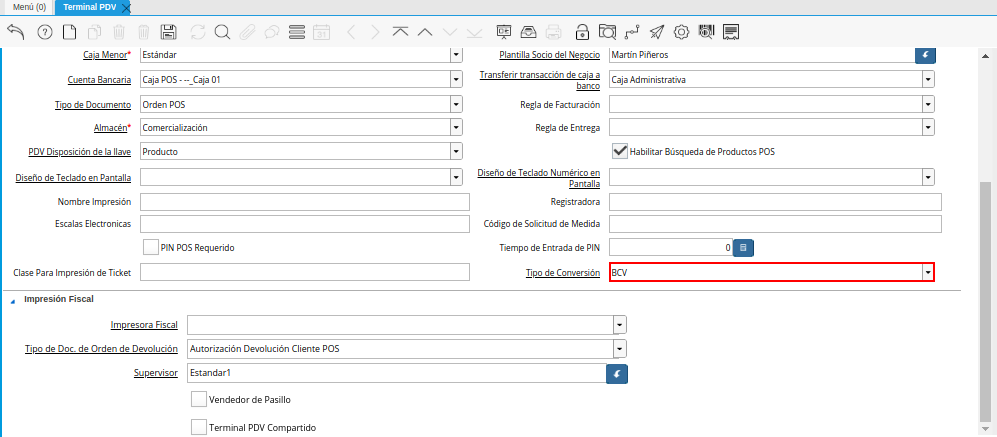The image size is (997, 437).
Task: Click the Product info barcode icon
Action: click(x=706, y=32)
